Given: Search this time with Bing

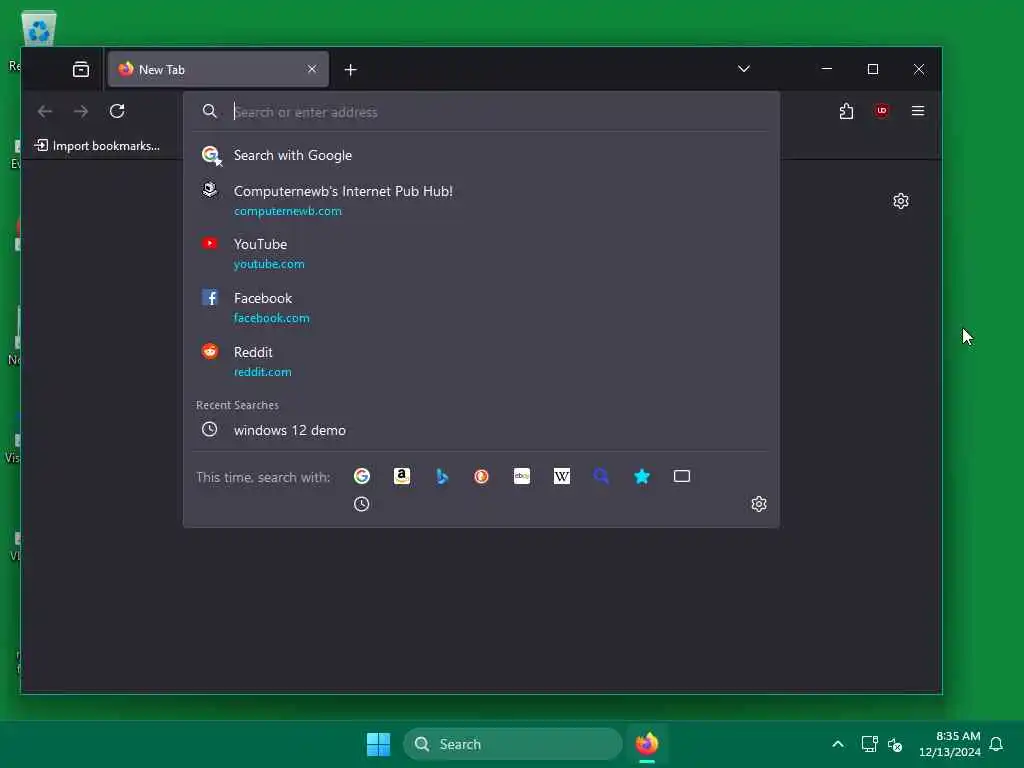Looking at the screenshot, I should point(442,477).
